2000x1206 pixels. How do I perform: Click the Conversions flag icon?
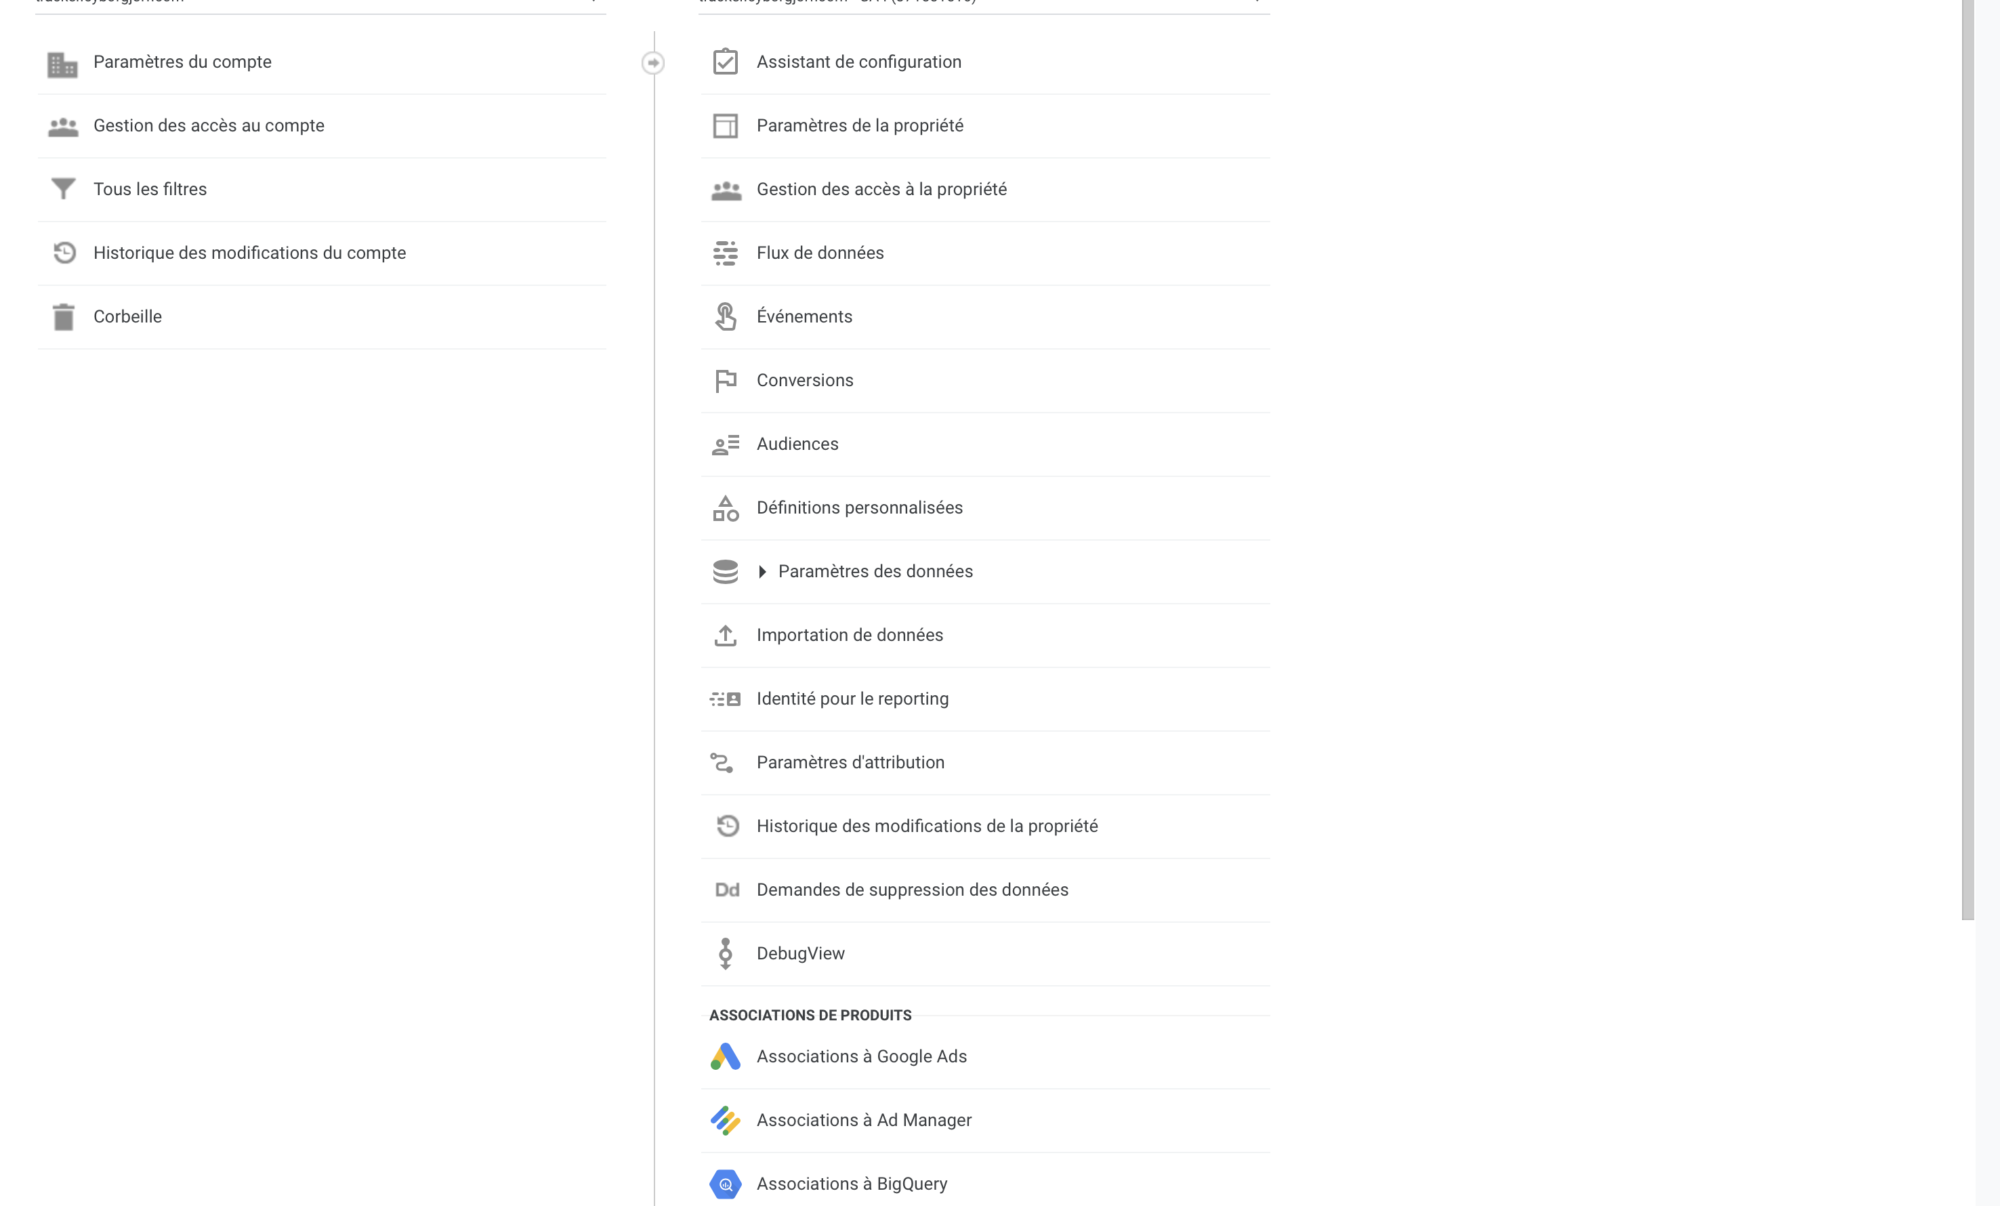point(725,381)
